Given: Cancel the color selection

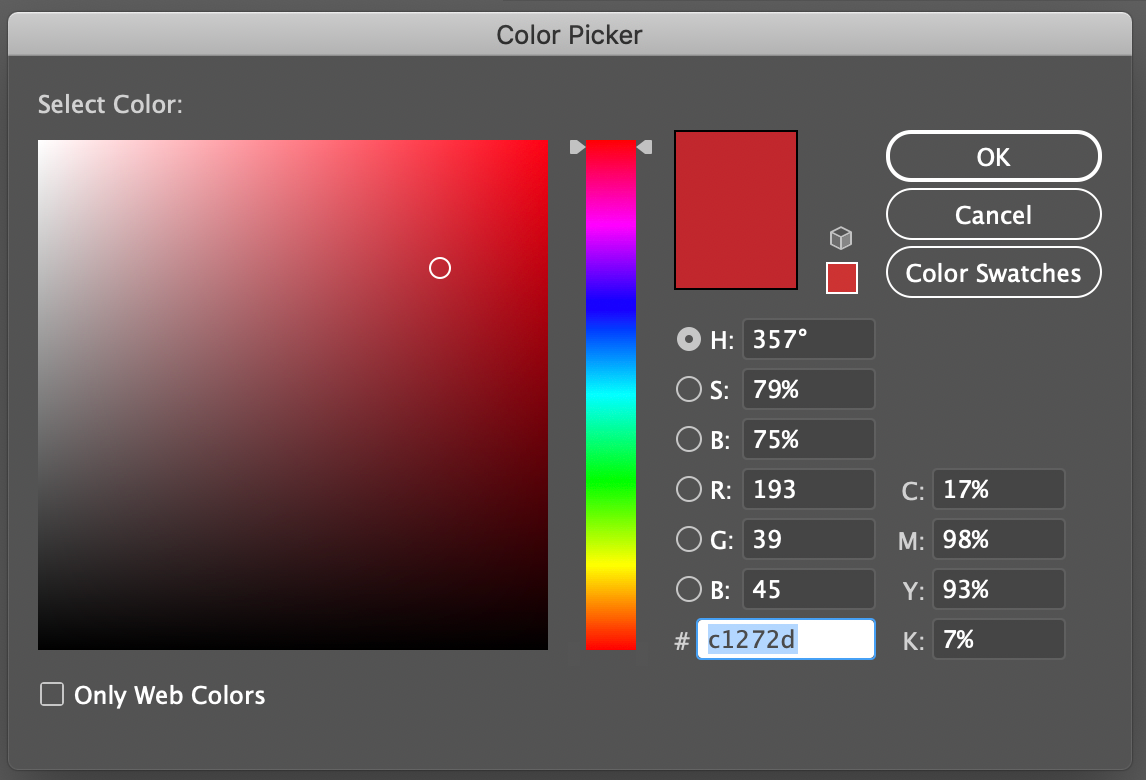Looking at the screenshot, I should [993, 214].
